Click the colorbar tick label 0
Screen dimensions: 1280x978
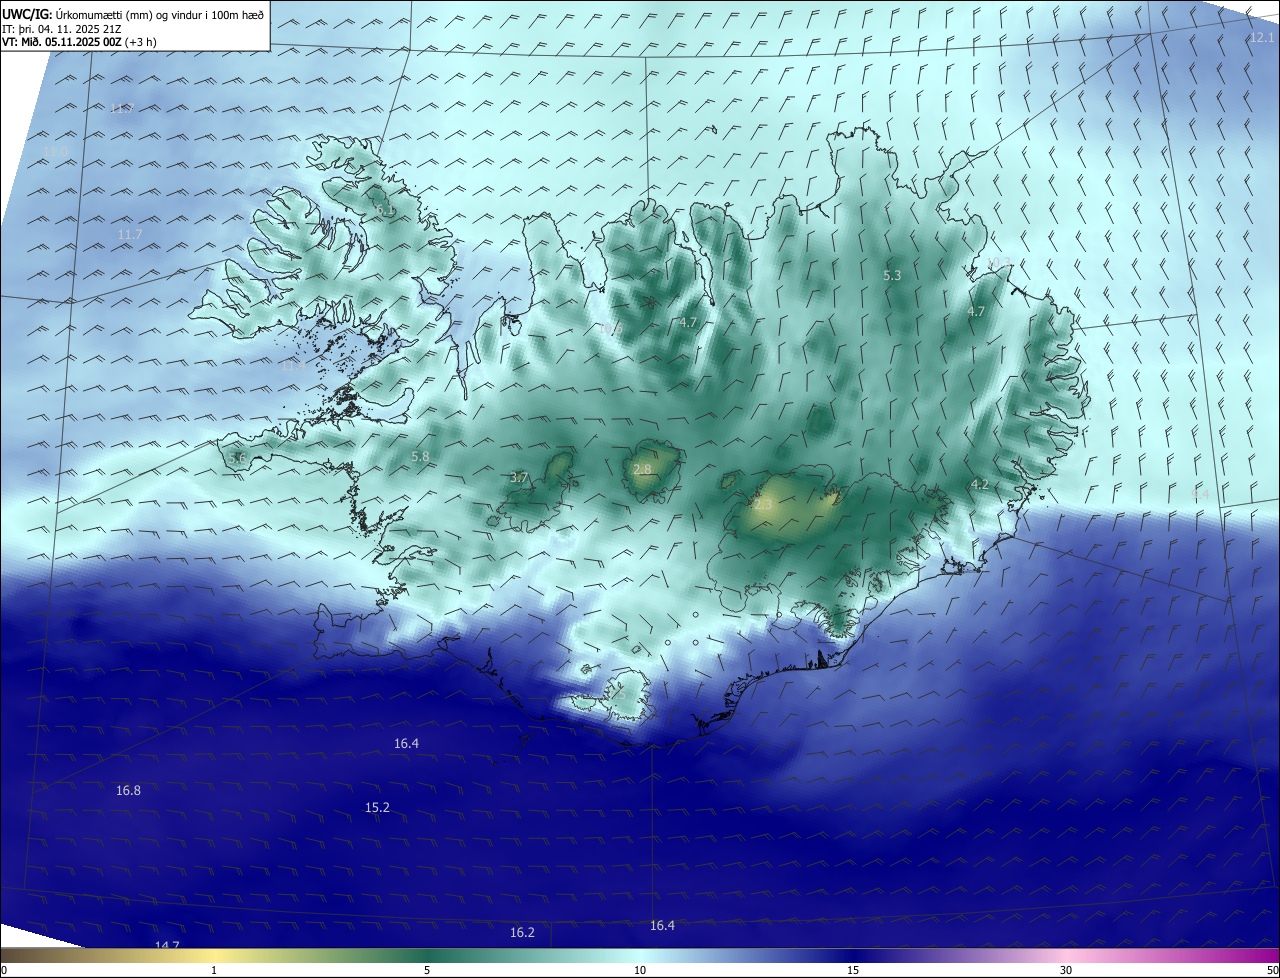click(3, 971)
